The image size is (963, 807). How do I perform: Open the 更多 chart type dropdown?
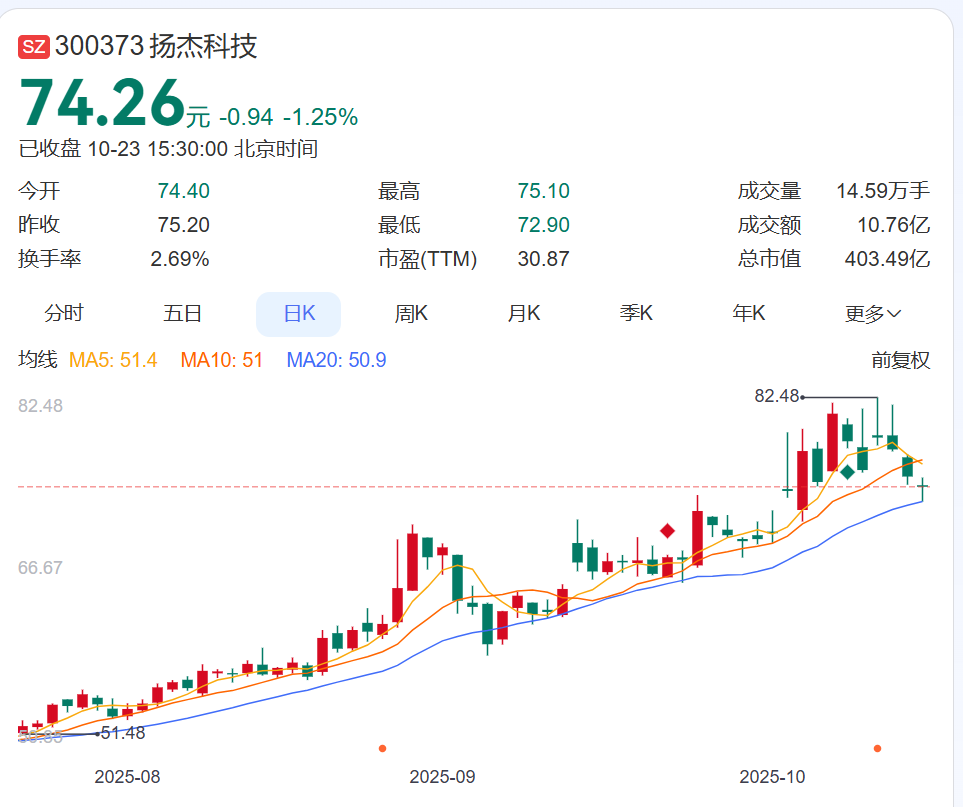874,313
